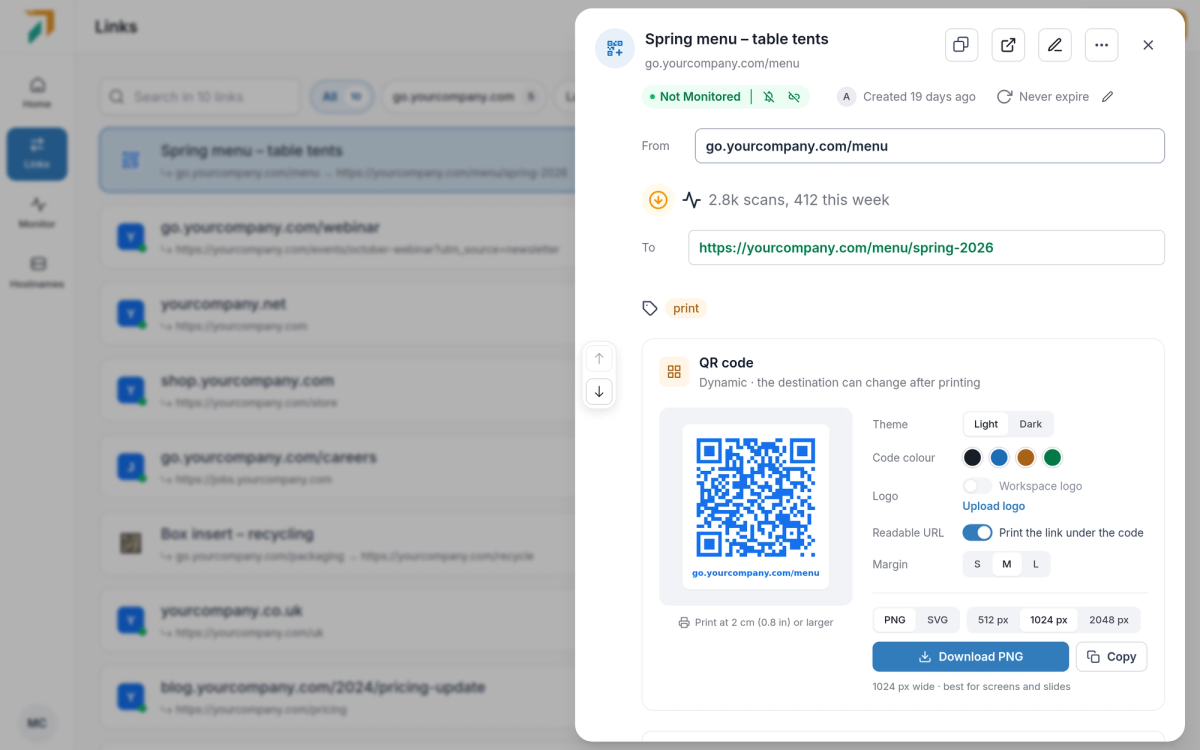This screenshot has width=1200, height=750.
Task: Select the Dark theme option
Action: [1030, 424]
